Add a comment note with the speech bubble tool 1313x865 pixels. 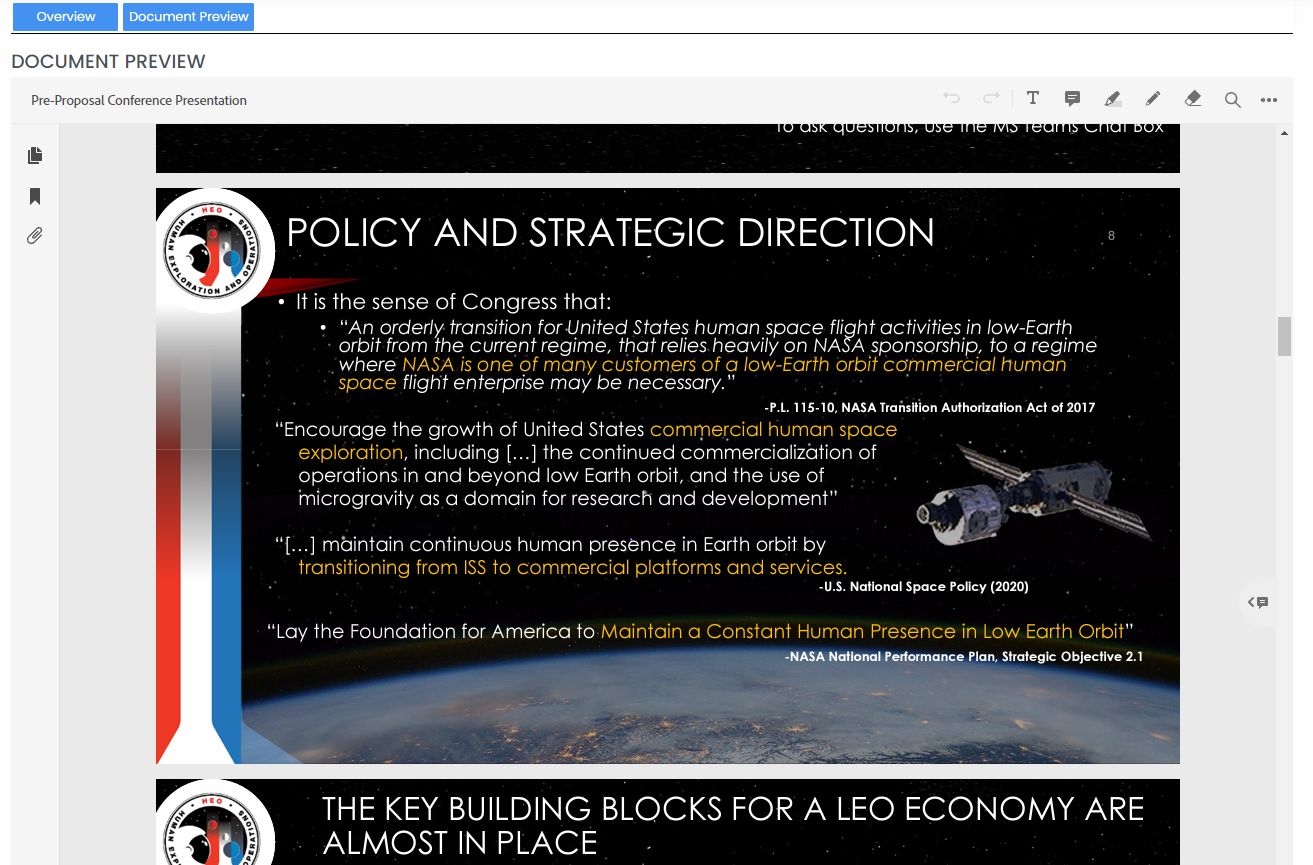(1072, 98)
